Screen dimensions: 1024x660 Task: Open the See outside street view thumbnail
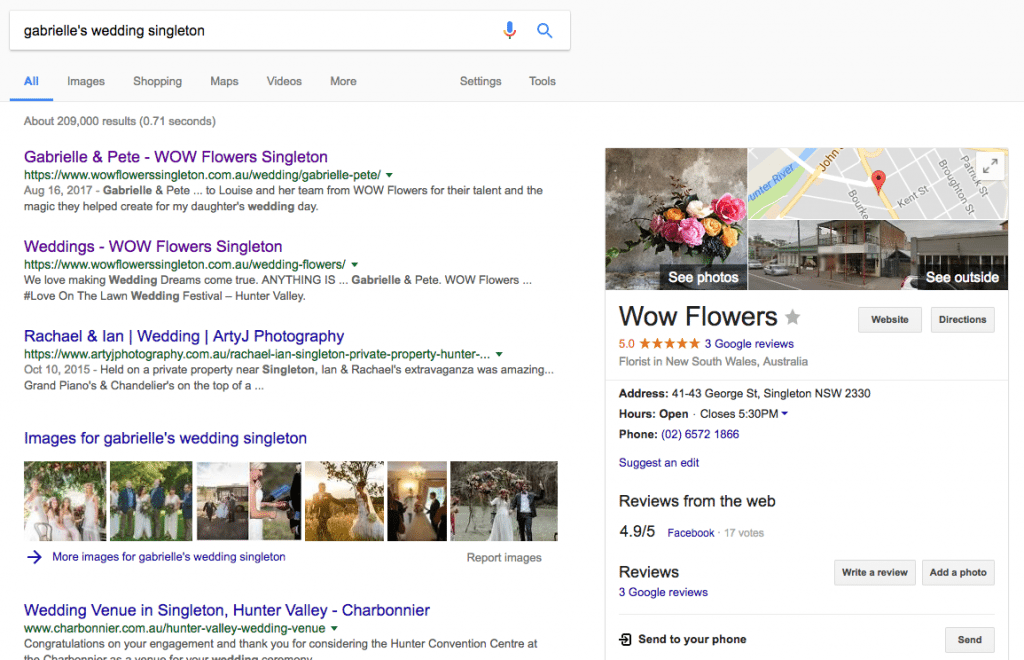878,255
